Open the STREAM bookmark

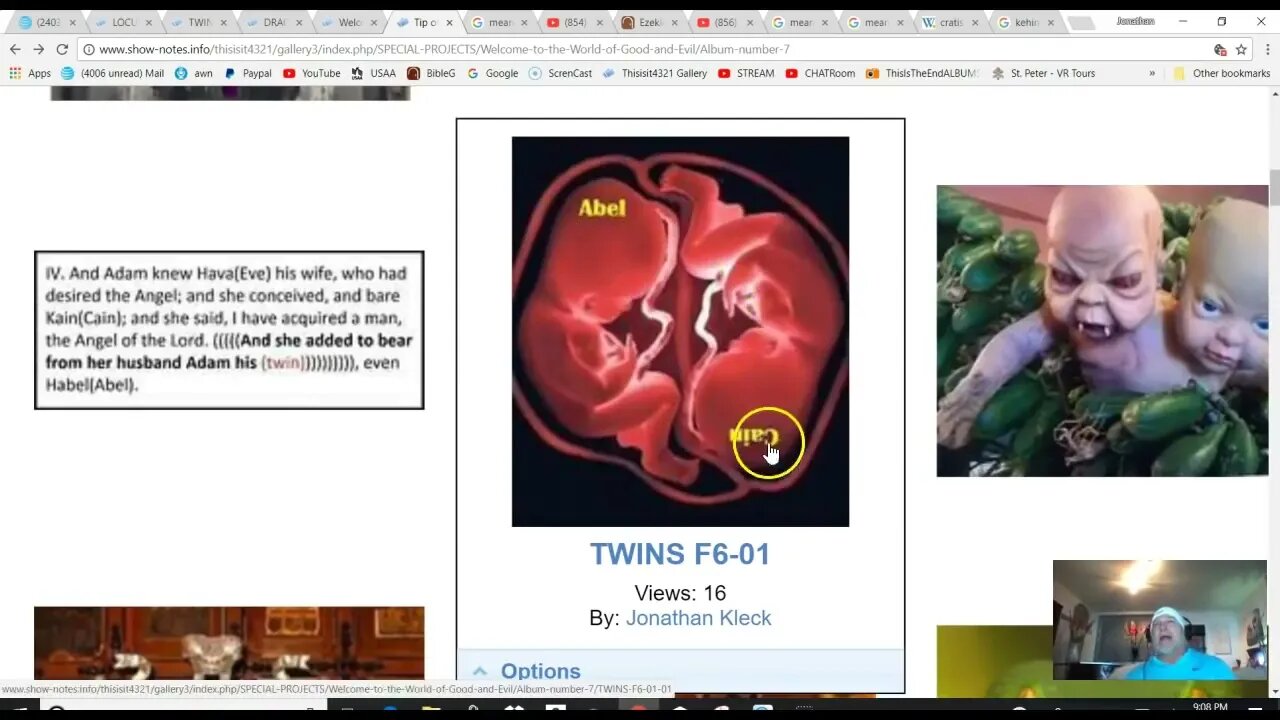[x=746, y=73]
